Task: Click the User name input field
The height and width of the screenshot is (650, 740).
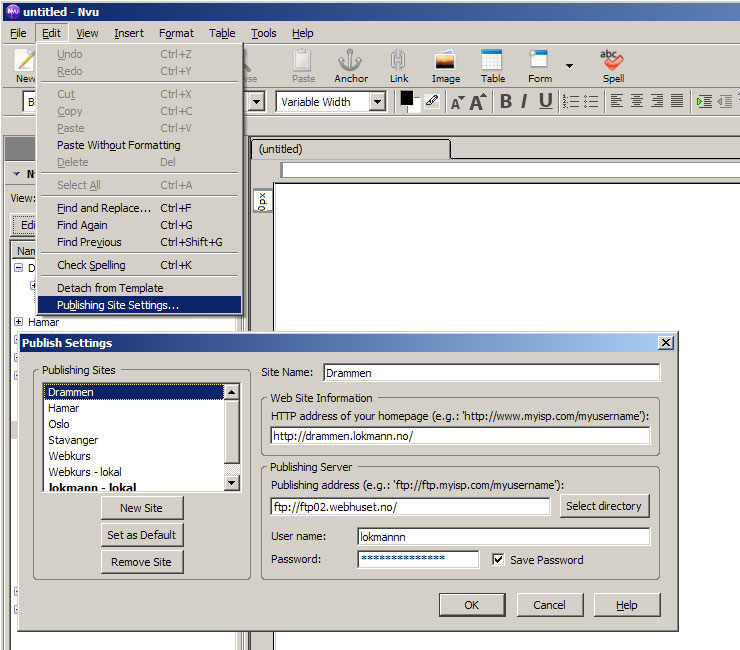Action: click(503, 537)
